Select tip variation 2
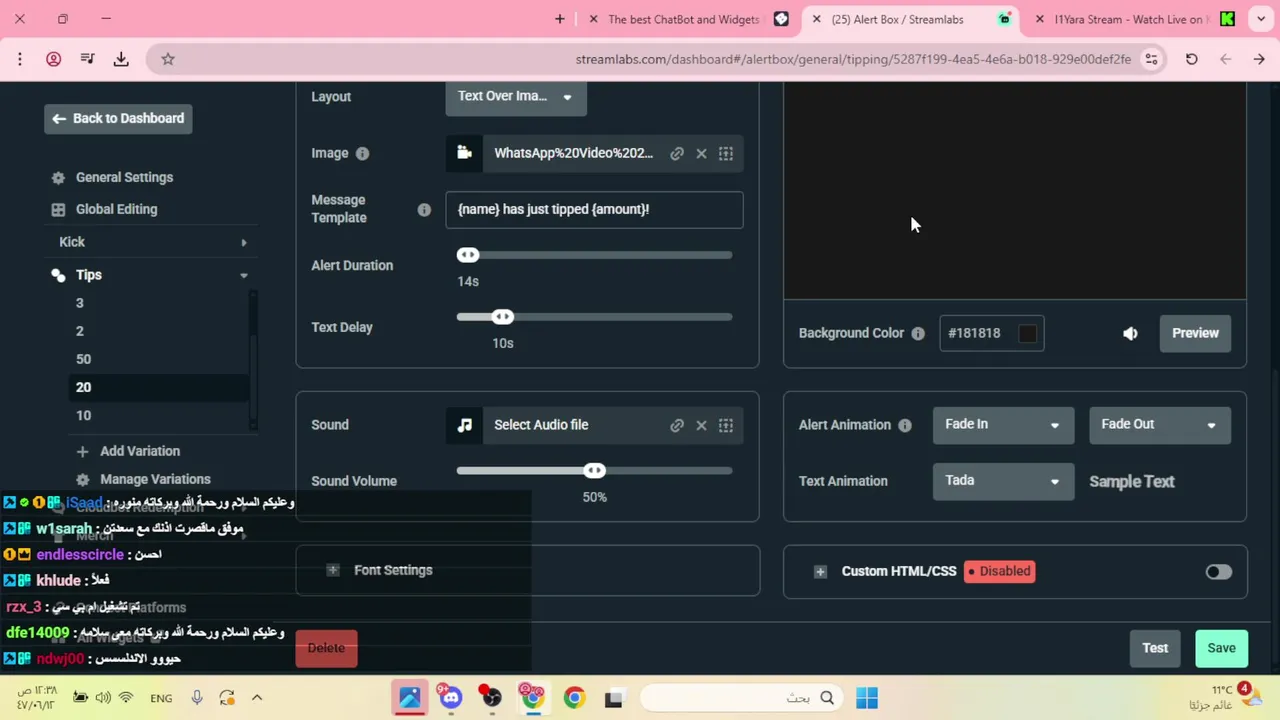 tap(80, 331)
